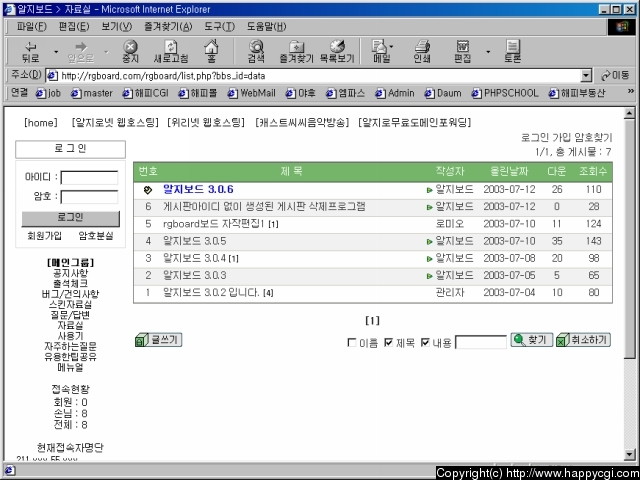Open the Daum links bar shortcut
The height and width of the screenshot is (480, 640).
point(443,93)
